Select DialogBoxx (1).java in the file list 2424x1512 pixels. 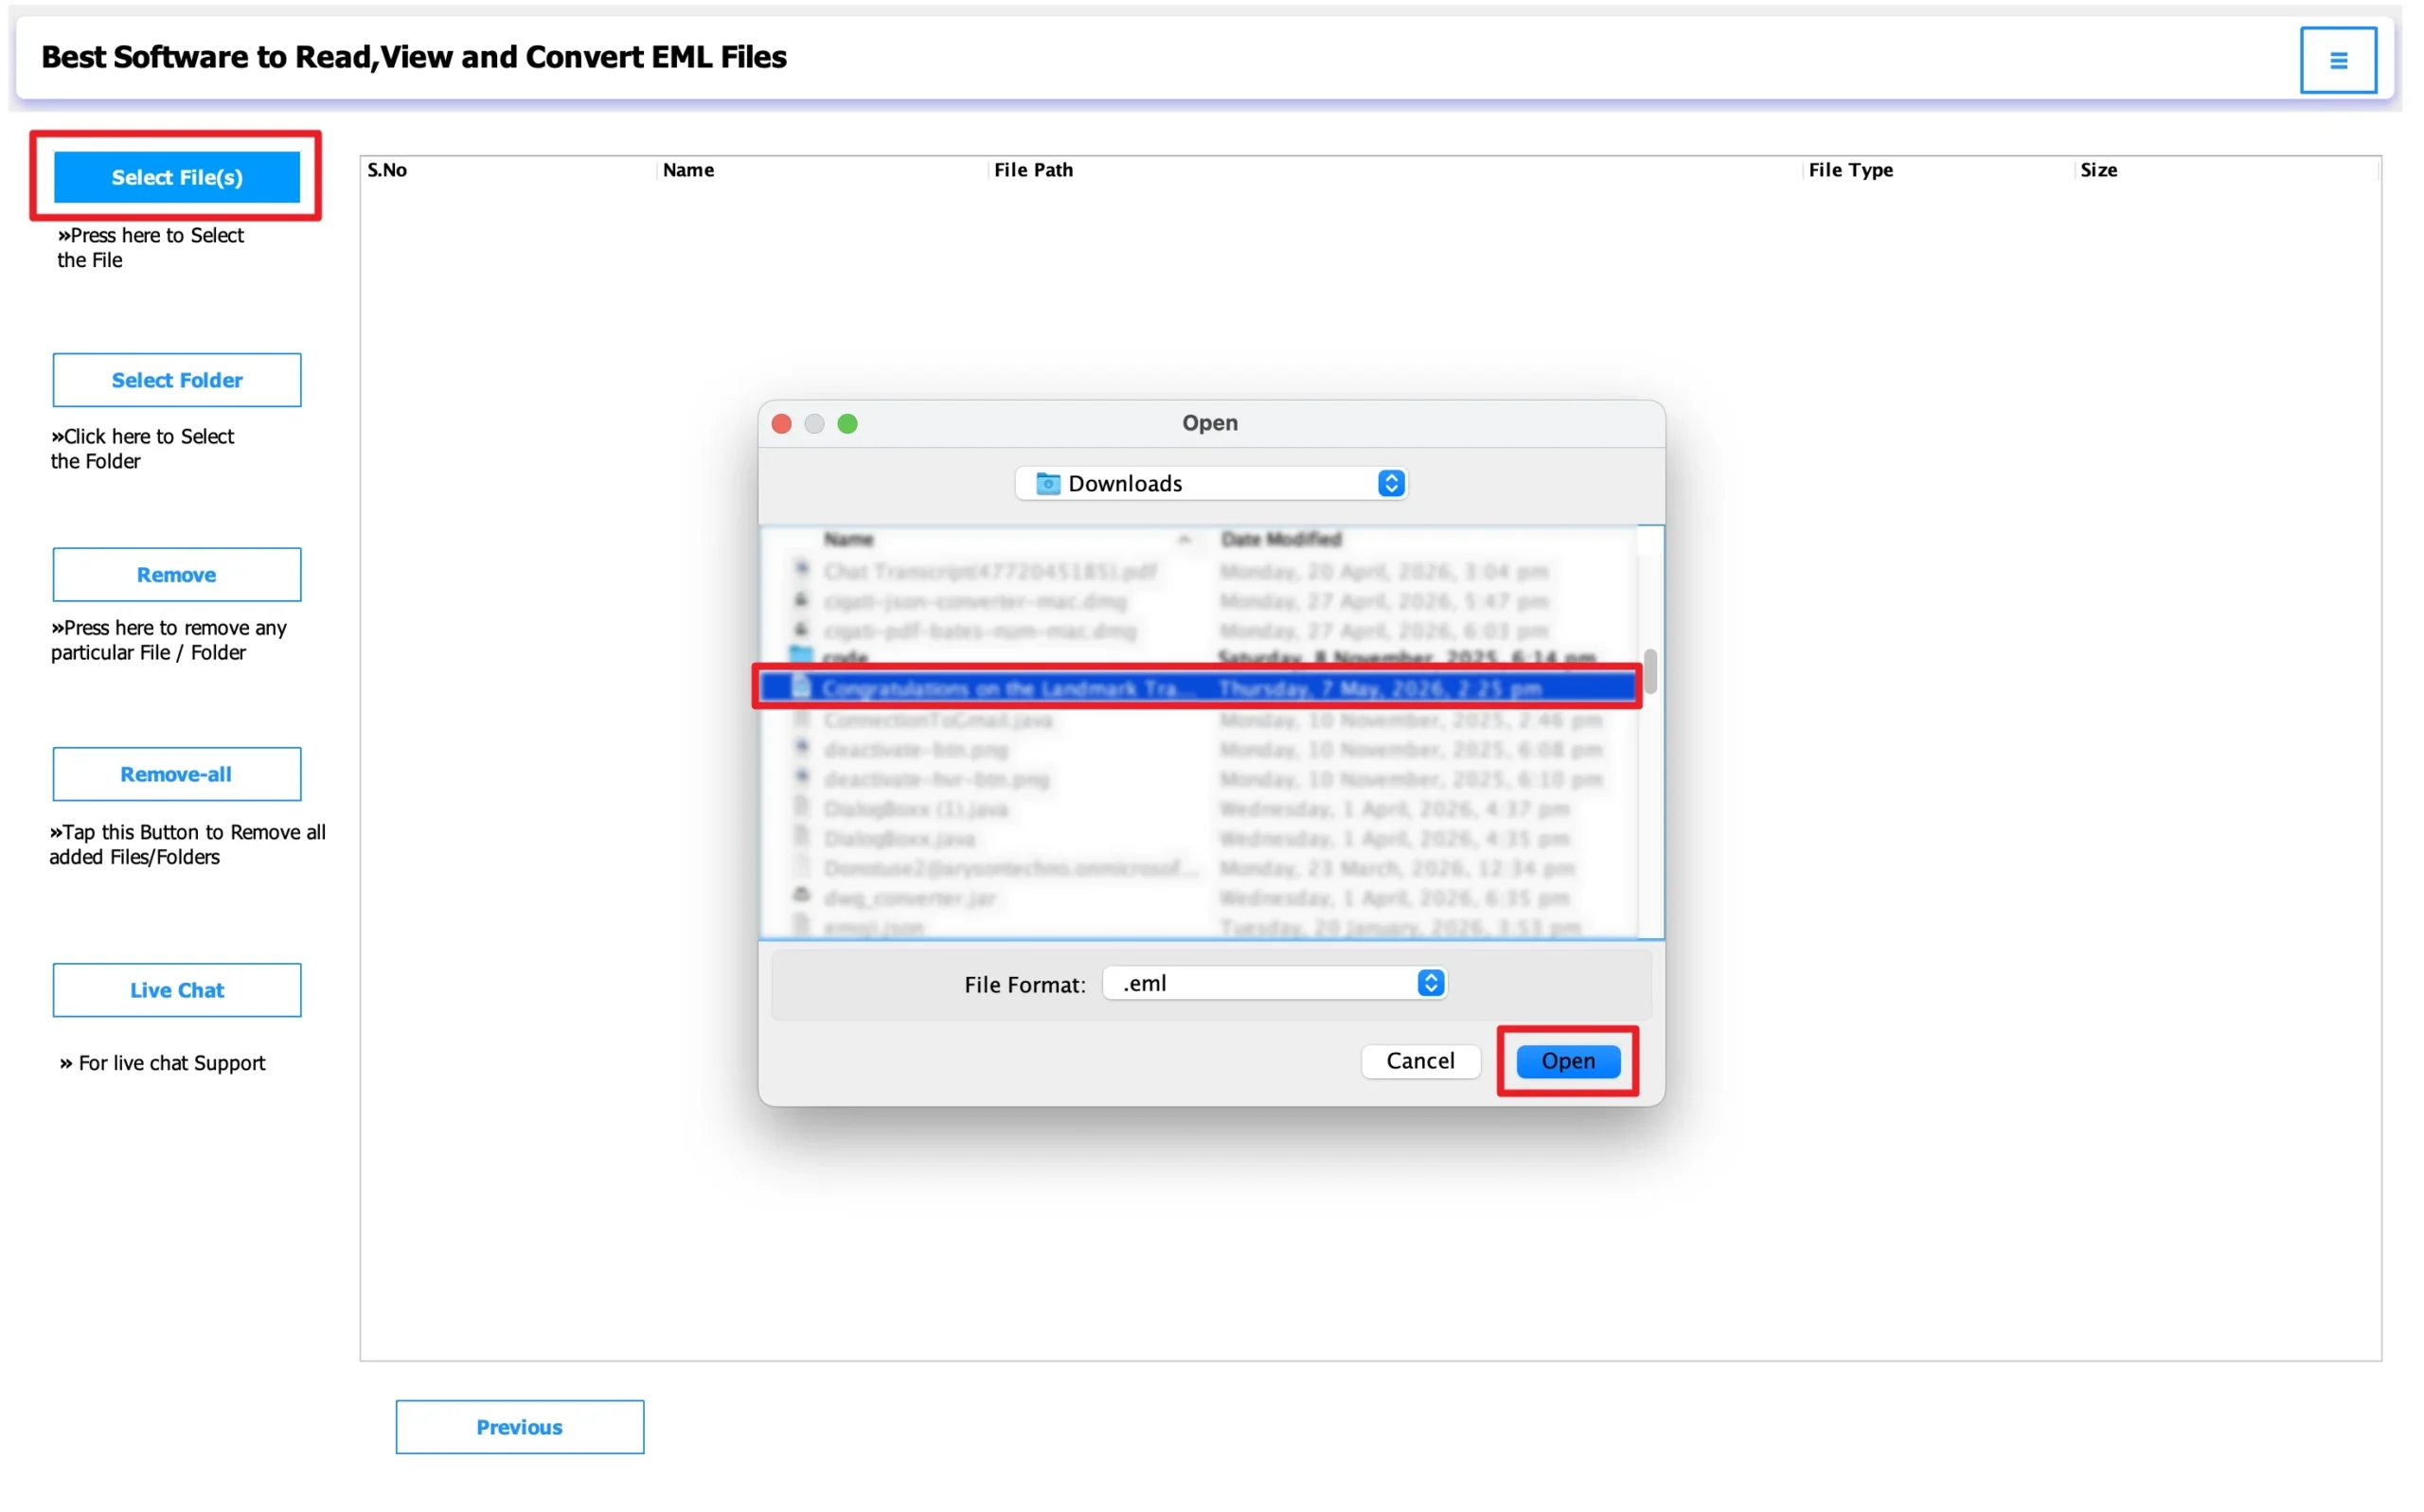1198,809
